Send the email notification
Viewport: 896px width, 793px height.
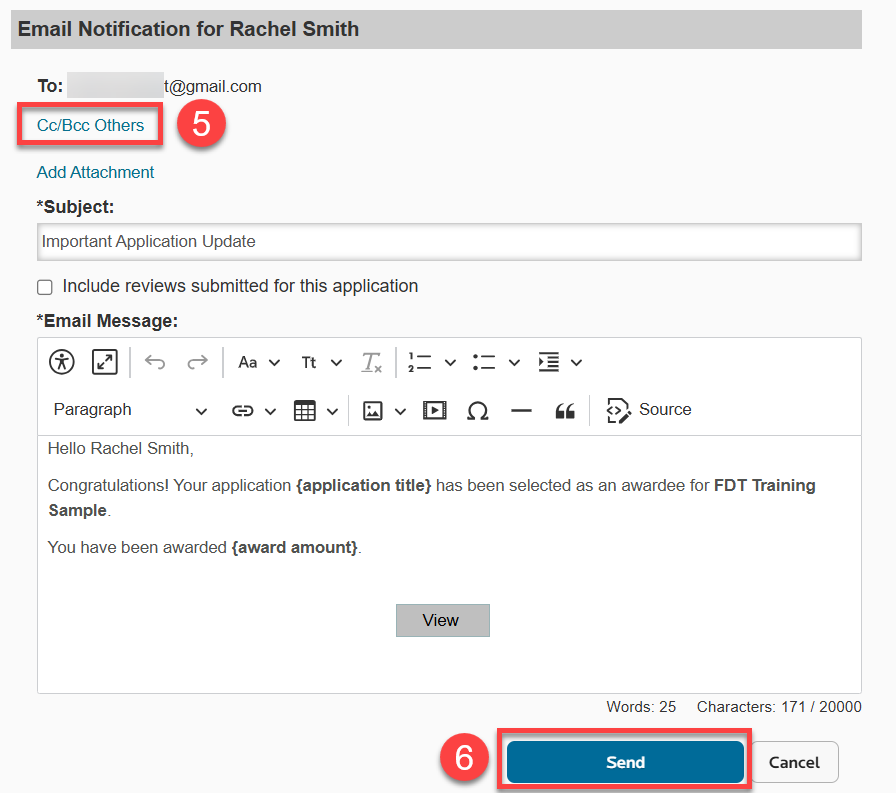point(625,762)
